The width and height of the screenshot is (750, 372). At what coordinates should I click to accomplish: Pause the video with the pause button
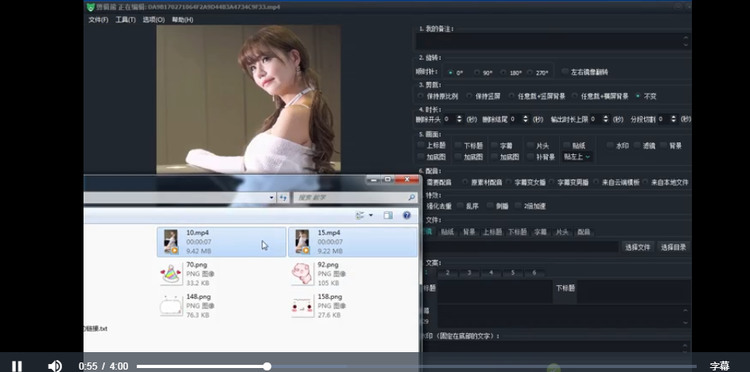pos(17,366)
